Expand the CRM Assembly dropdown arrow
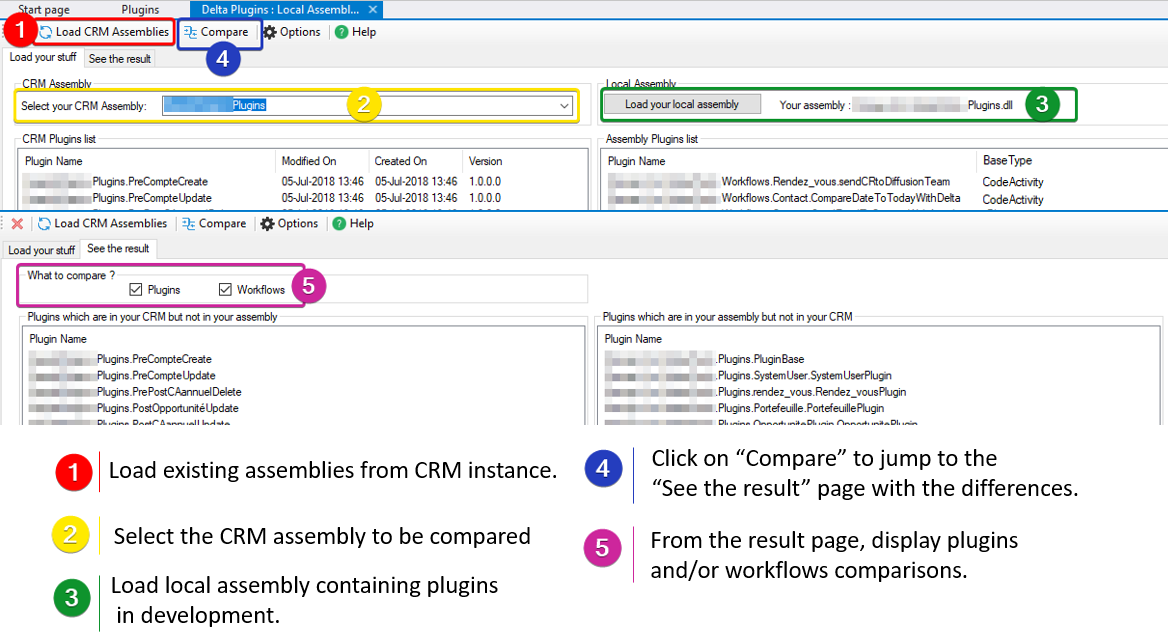1168x640 pixels. tap(565, 106)
